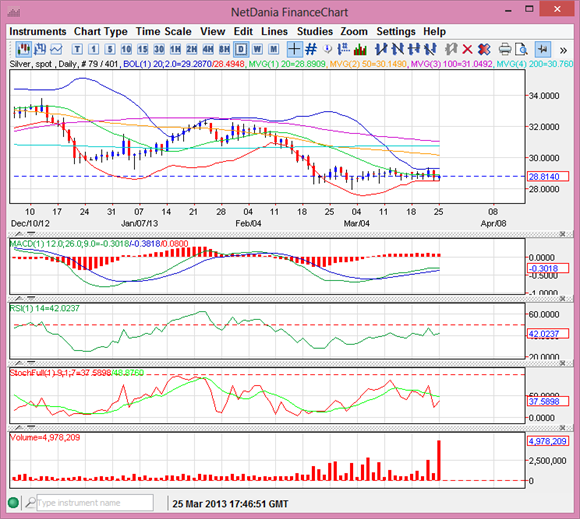Screen dimensions: 580x519
Task: Click the down arrow above the Volume panel
Action: click(x=31, y=427)
